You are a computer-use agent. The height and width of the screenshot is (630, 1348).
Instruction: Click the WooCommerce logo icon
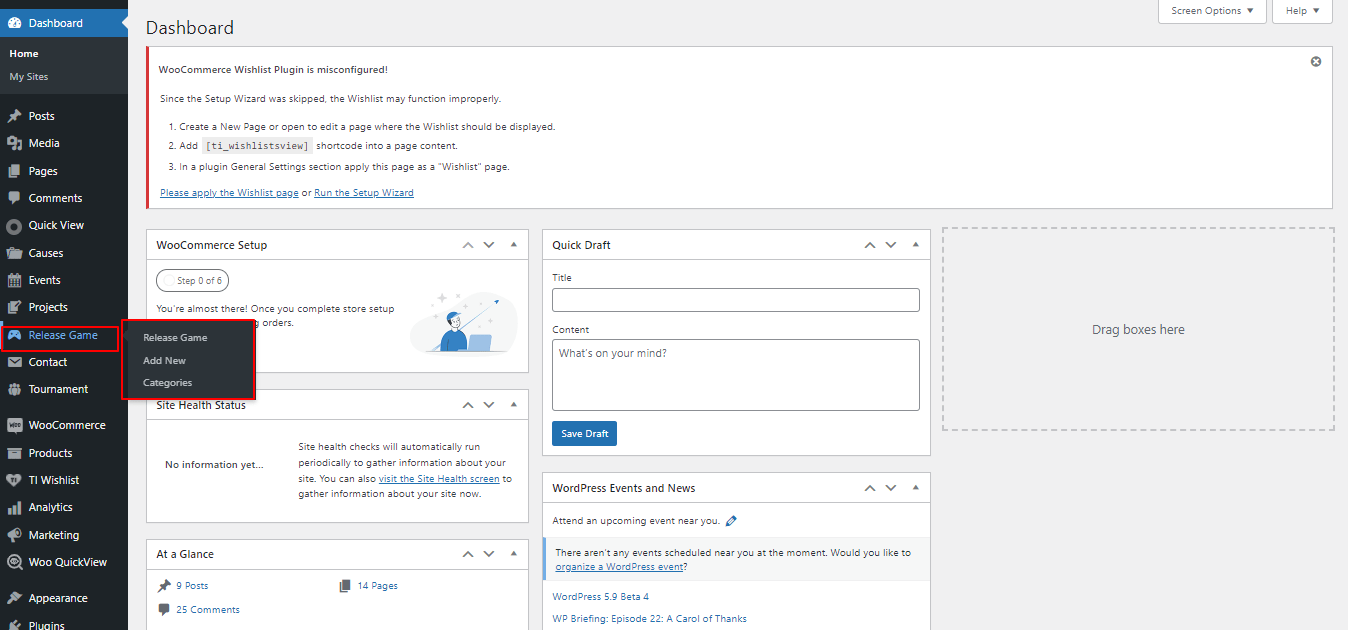point(14,425)
